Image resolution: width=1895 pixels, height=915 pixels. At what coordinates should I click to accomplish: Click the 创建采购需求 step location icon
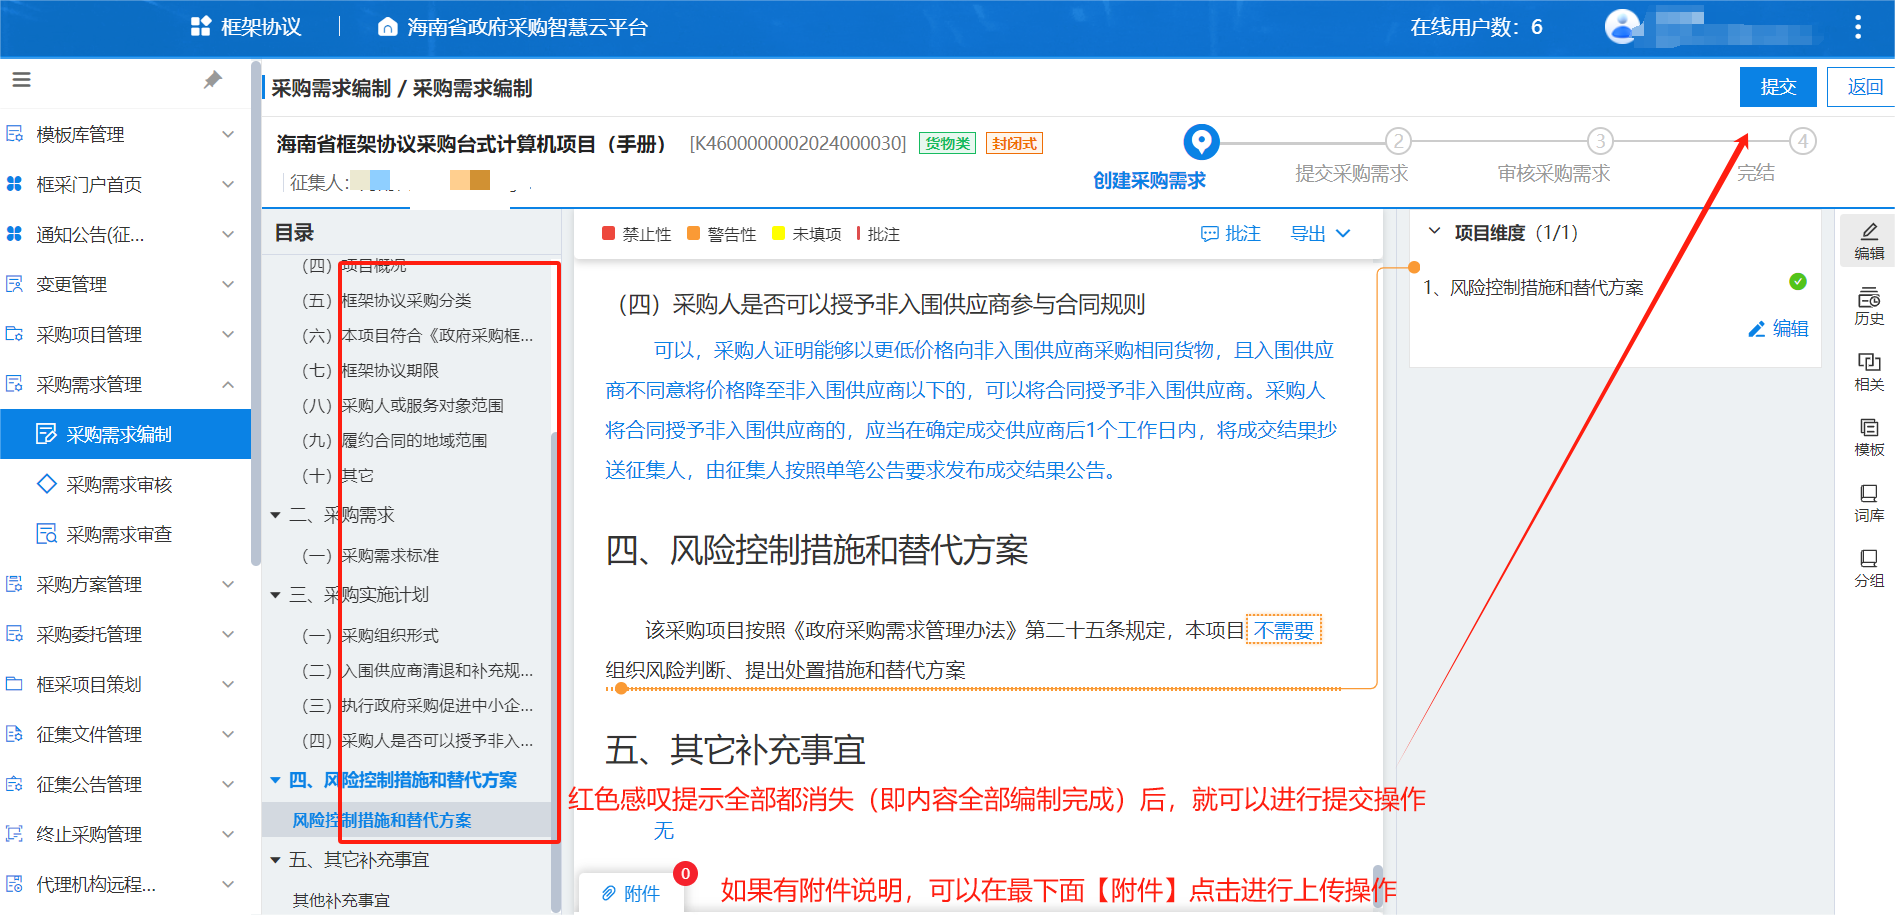coord(1201,142)
